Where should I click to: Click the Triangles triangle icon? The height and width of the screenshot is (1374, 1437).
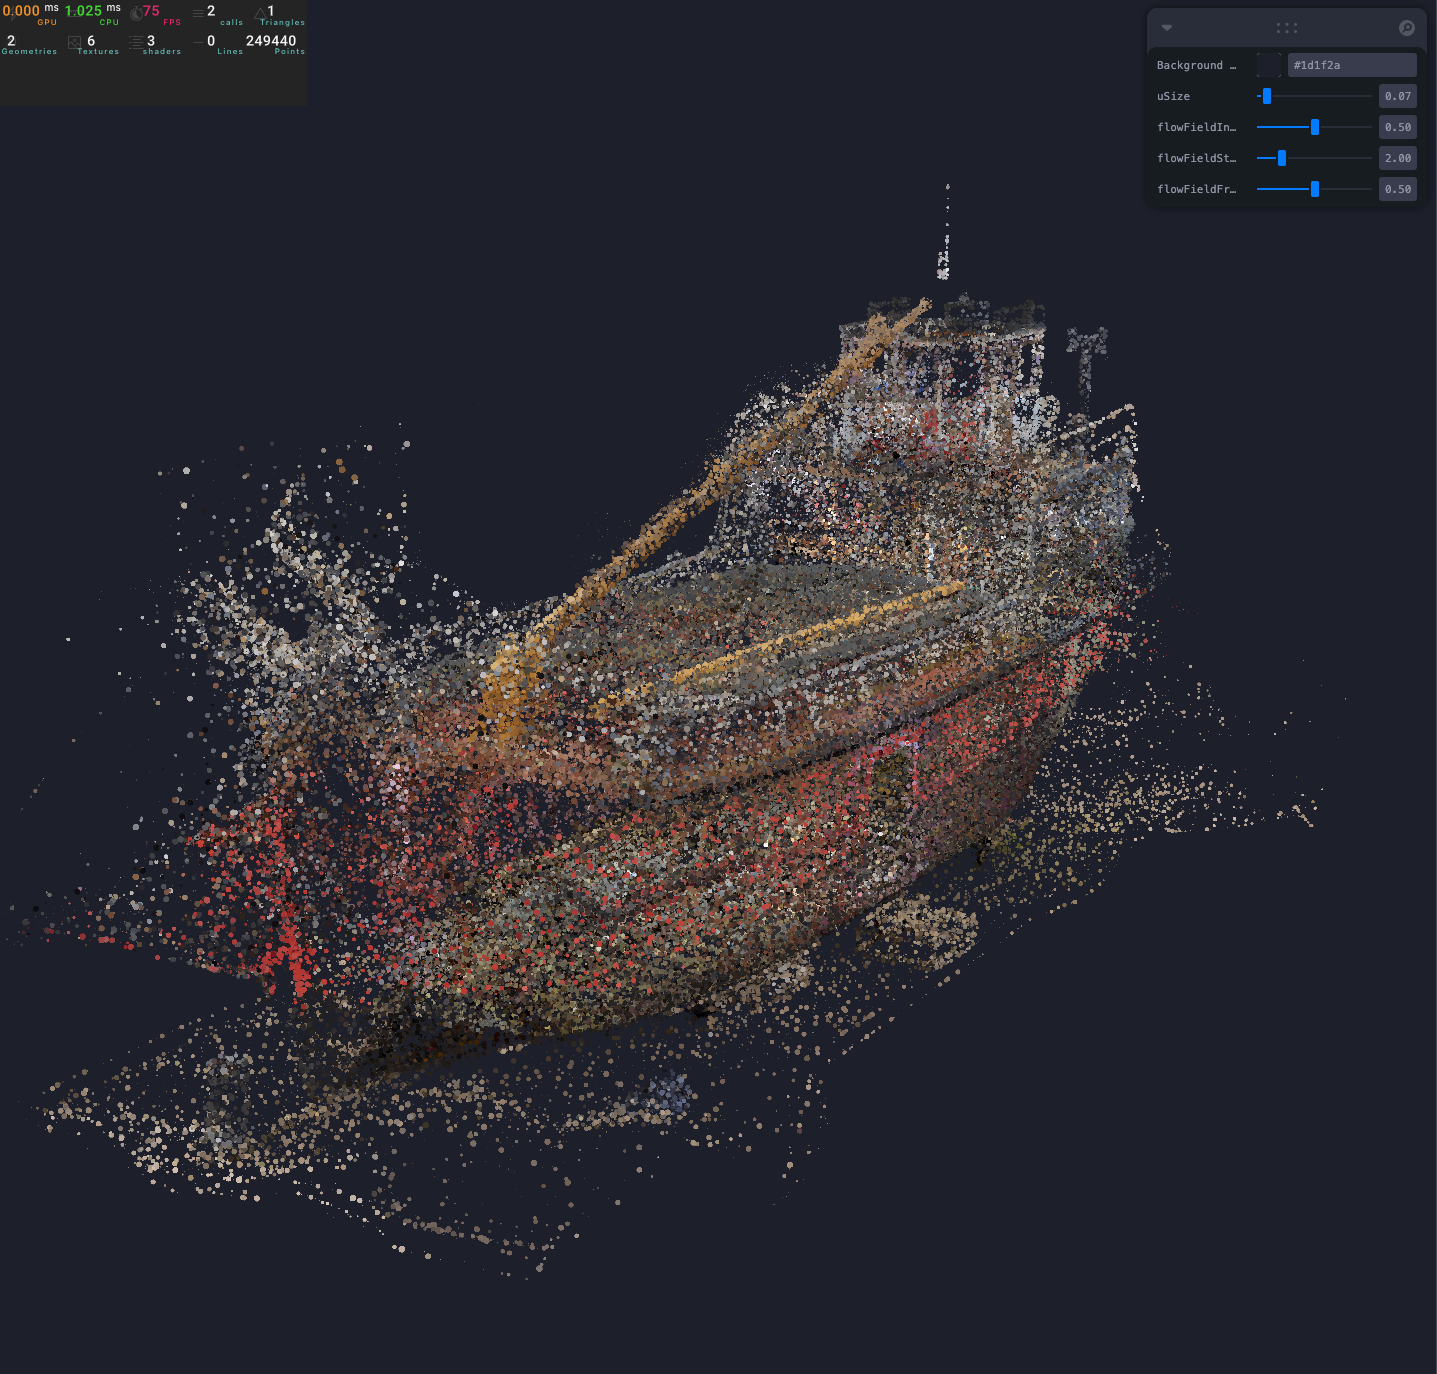point(260,13)
